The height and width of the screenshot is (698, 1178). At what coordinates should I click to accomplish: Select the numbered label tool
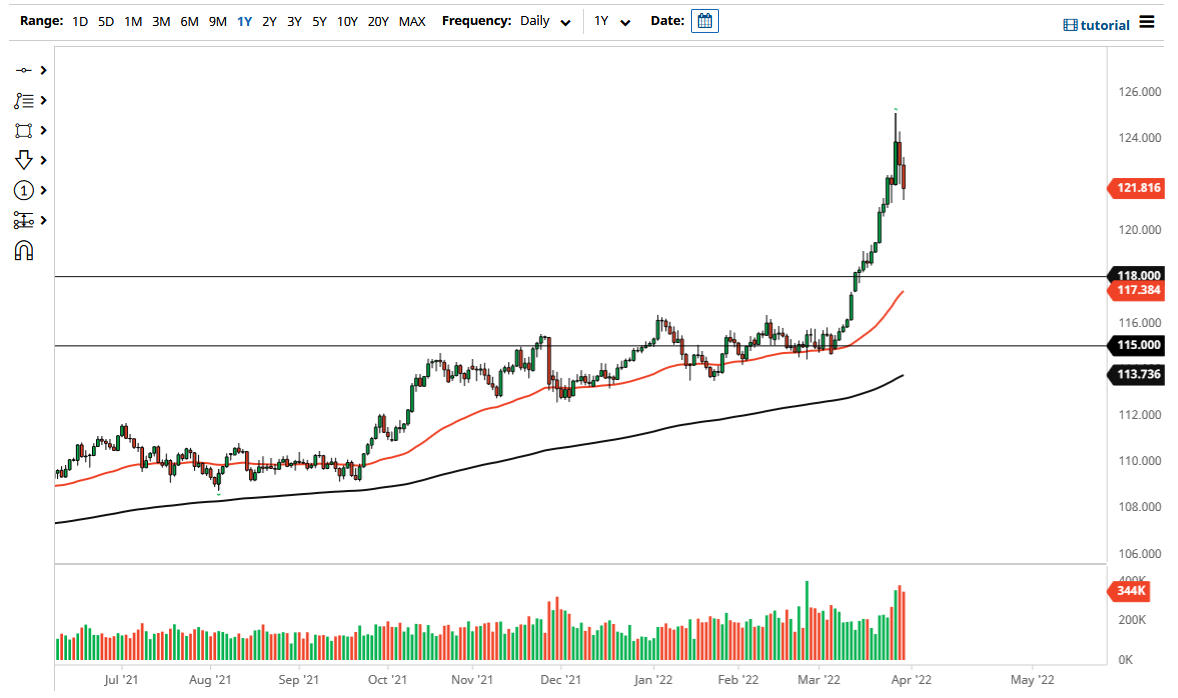(x=22, y=190)
